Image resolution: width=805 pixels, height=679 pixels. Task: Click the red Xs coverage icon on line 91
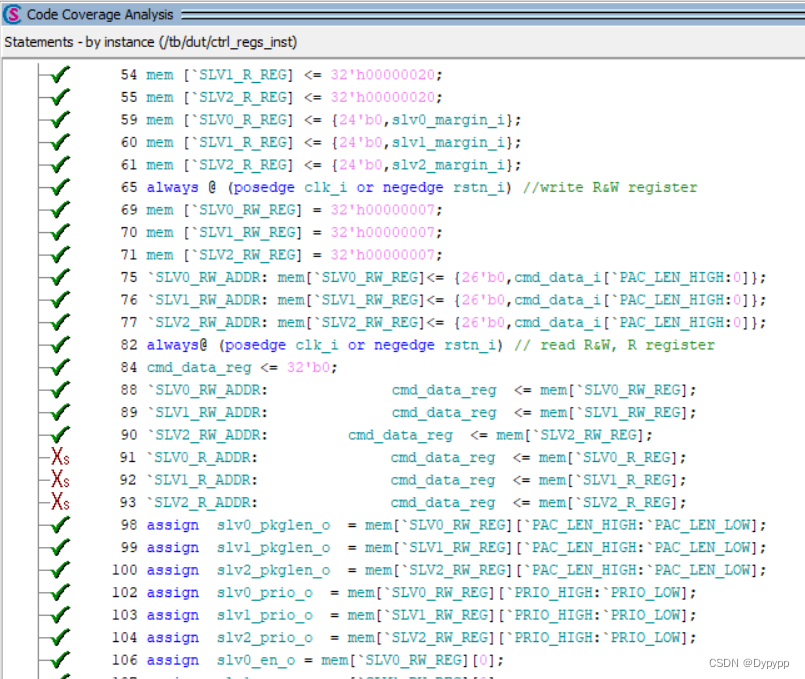[x=58, y=457]
